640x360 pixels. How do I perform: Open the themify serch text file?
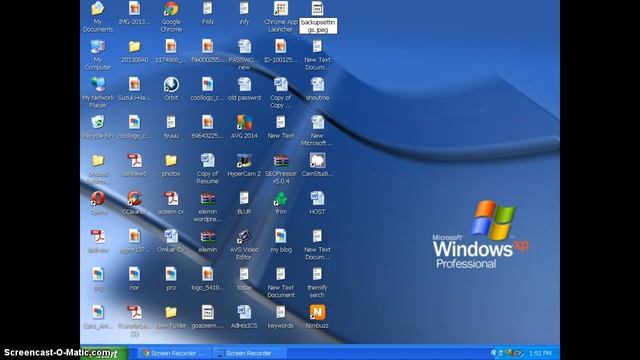click(x=317, y=274)
